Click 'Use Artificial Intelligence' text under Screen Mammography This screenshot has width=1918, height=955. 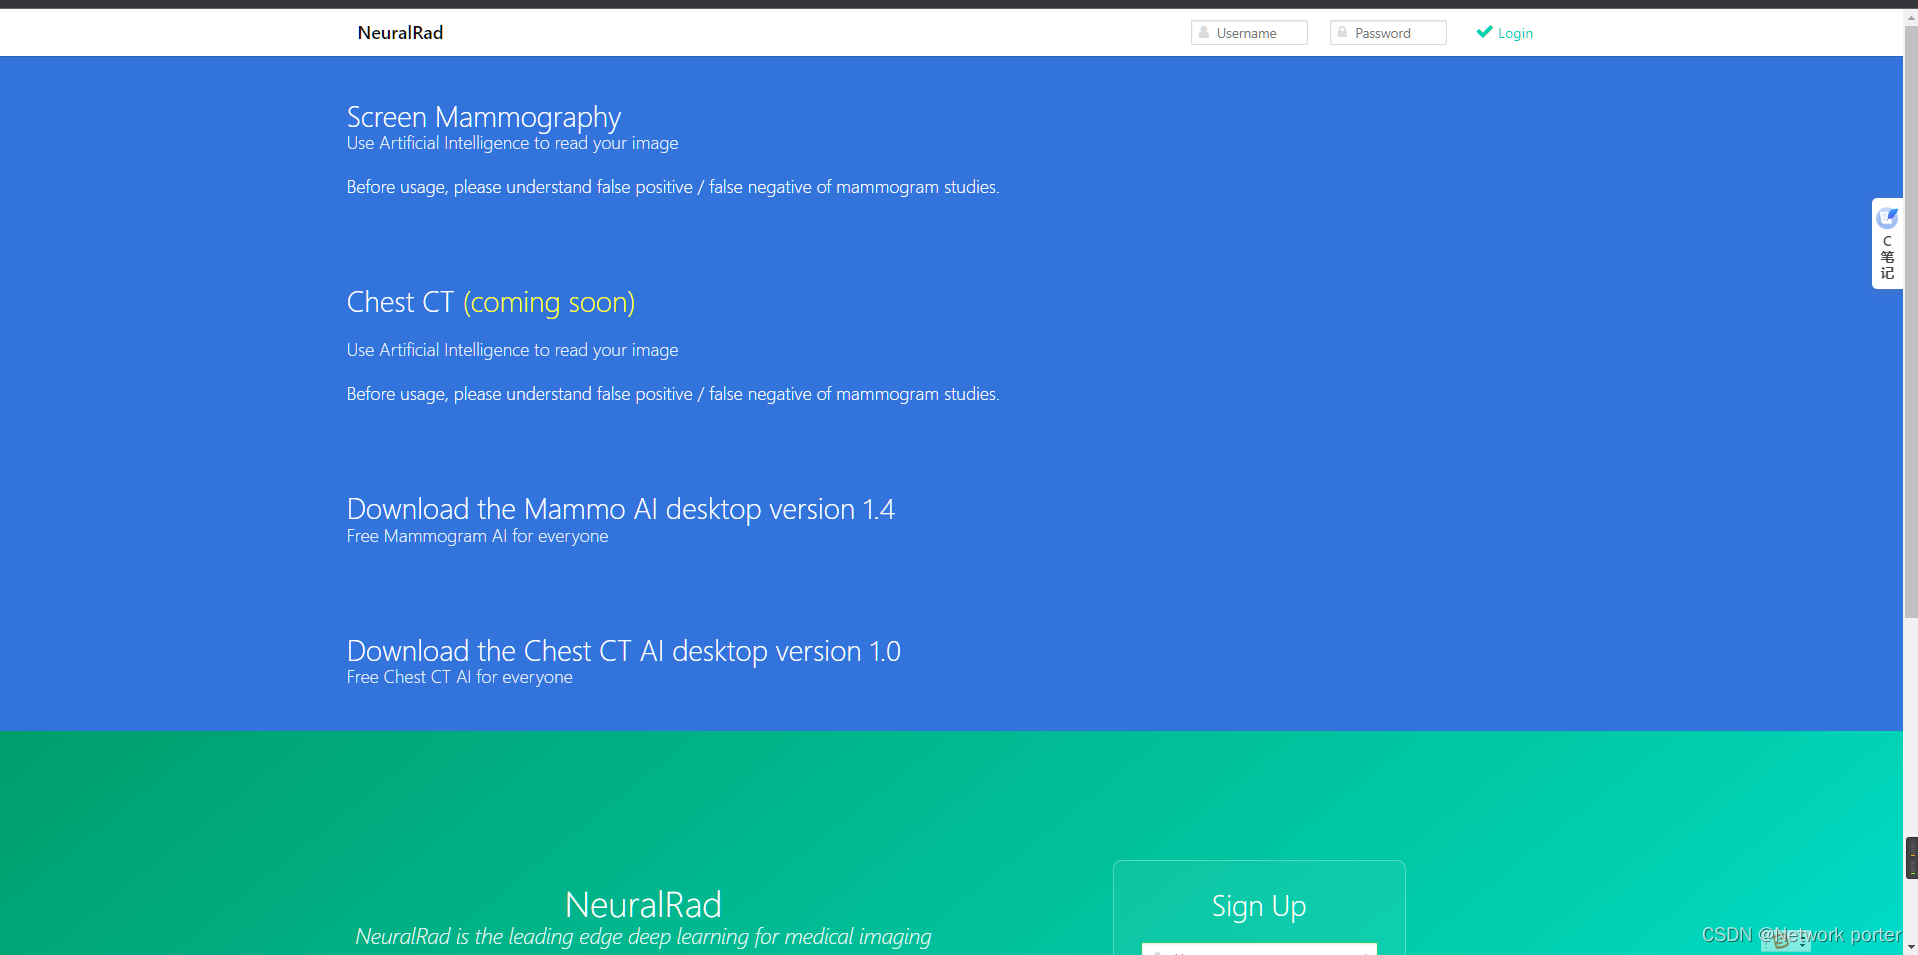point(512,143)
